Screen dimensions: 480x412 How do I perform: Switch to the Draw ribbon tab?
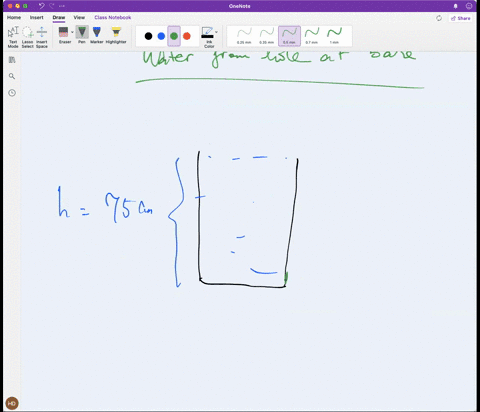tap(59, 18)
